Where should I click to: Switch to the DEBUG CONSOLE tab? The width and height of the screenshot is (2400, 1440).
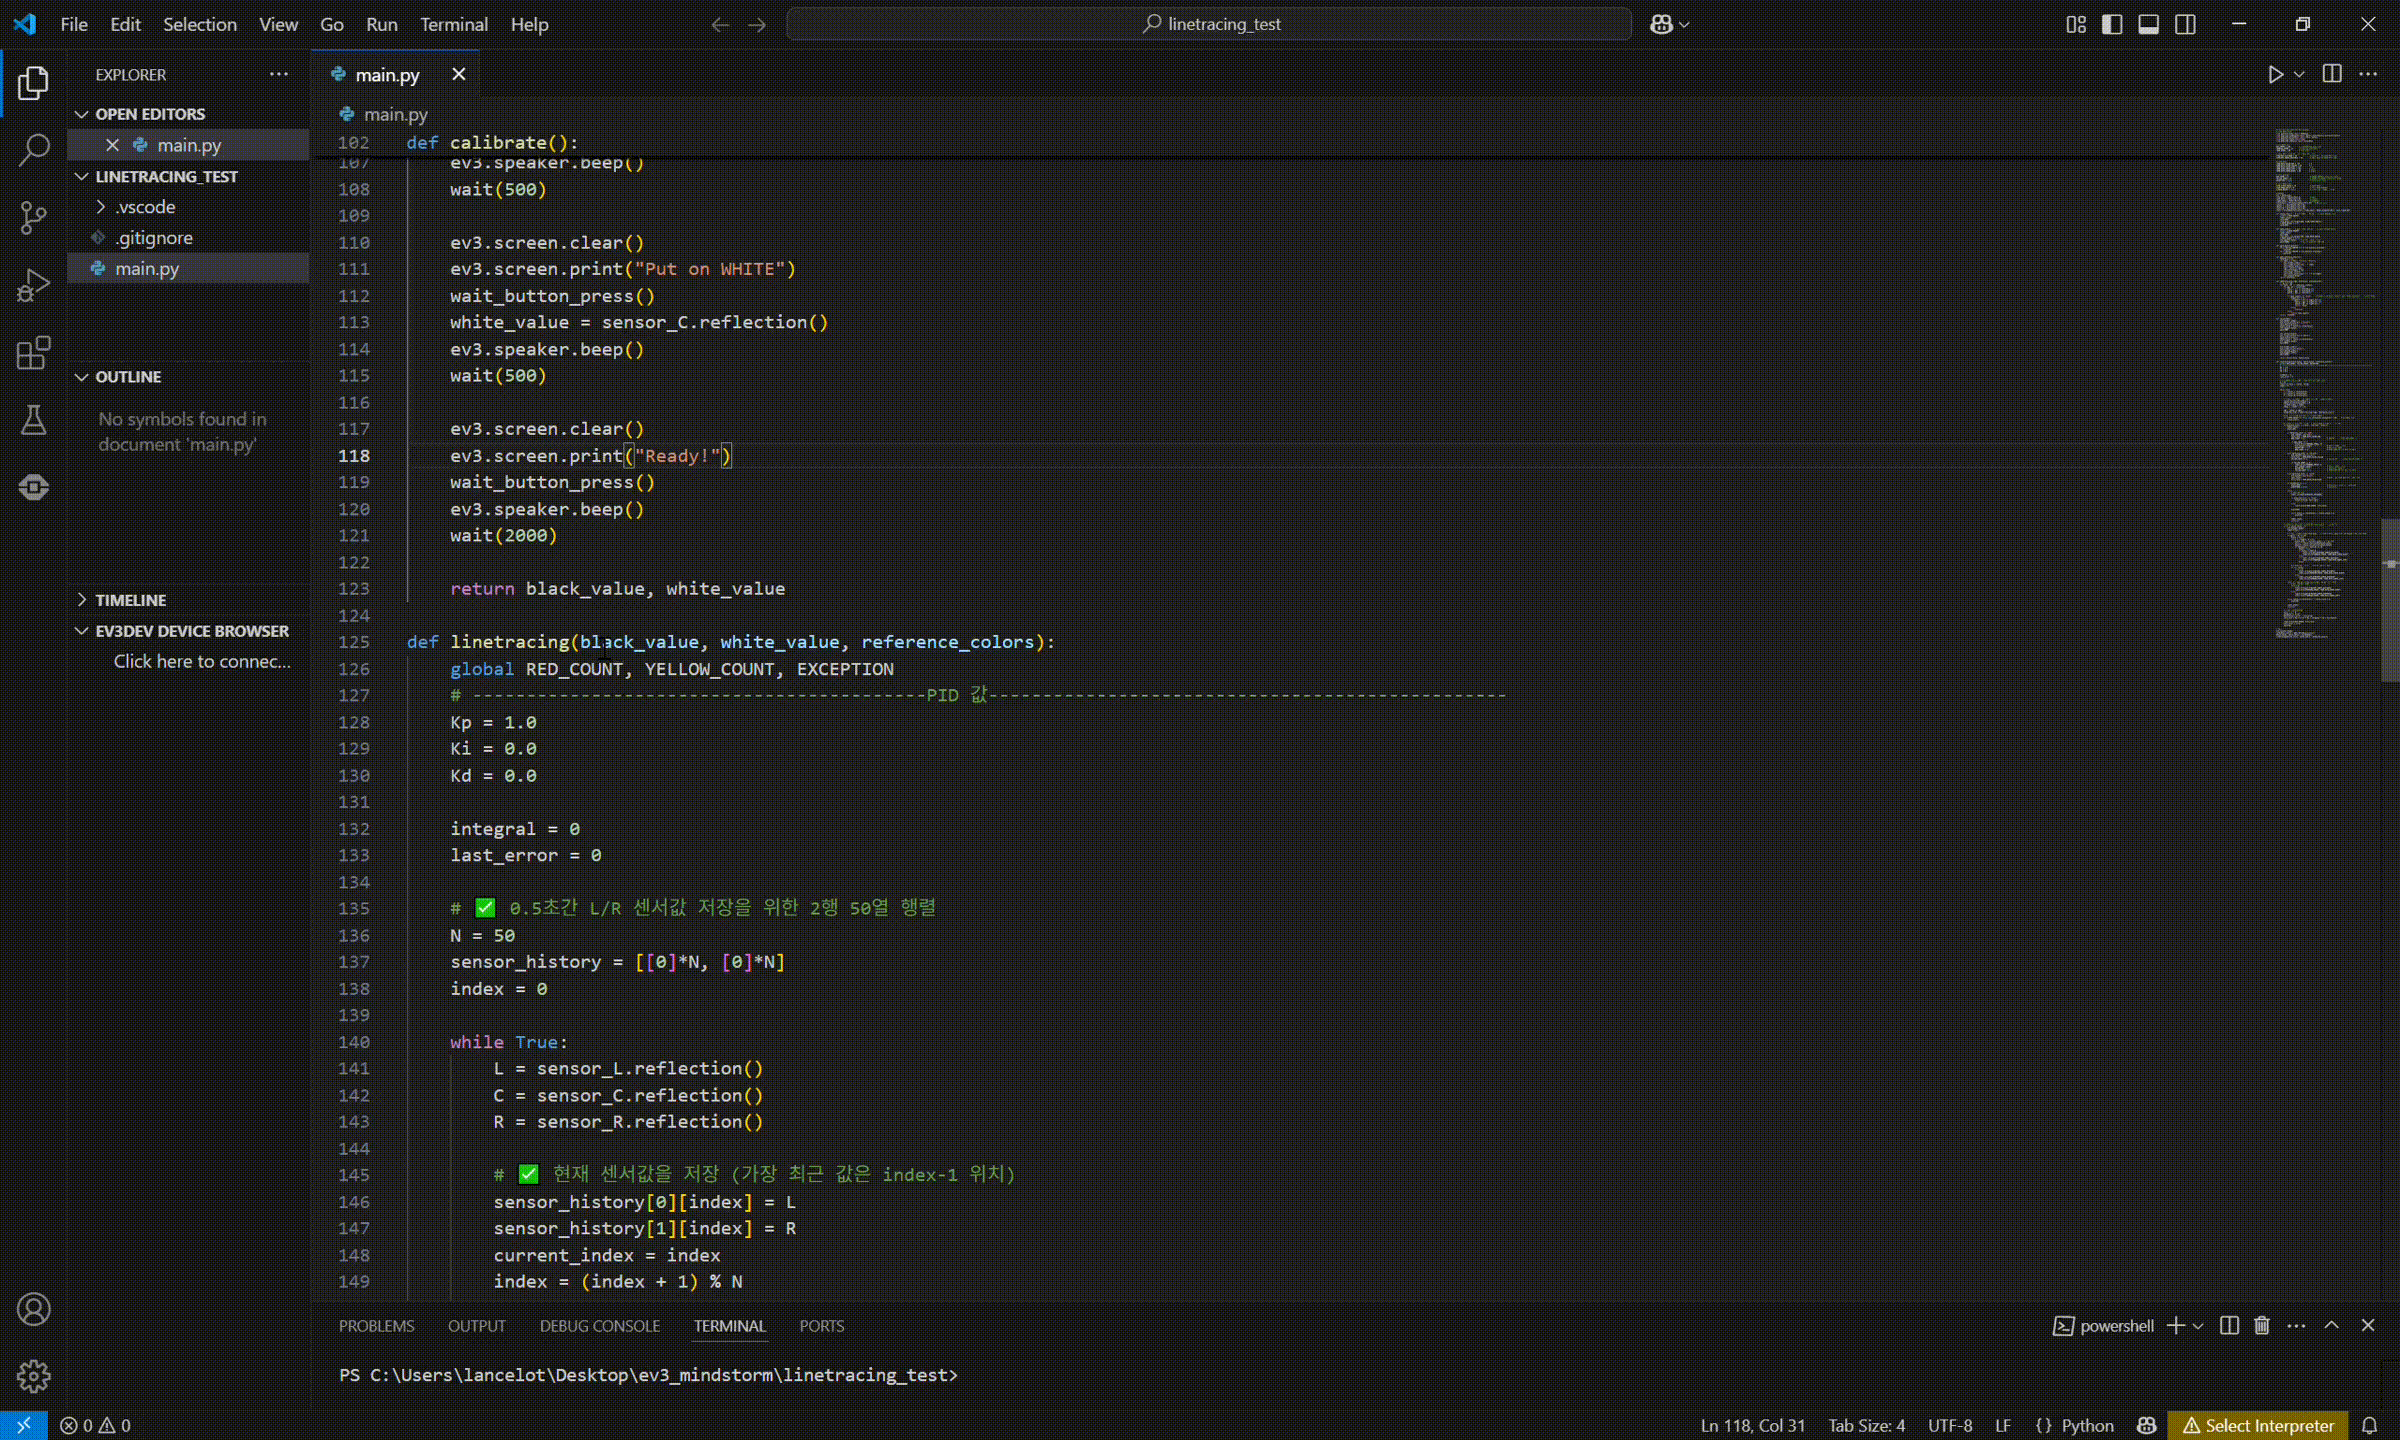click(x=600, y=1326)
